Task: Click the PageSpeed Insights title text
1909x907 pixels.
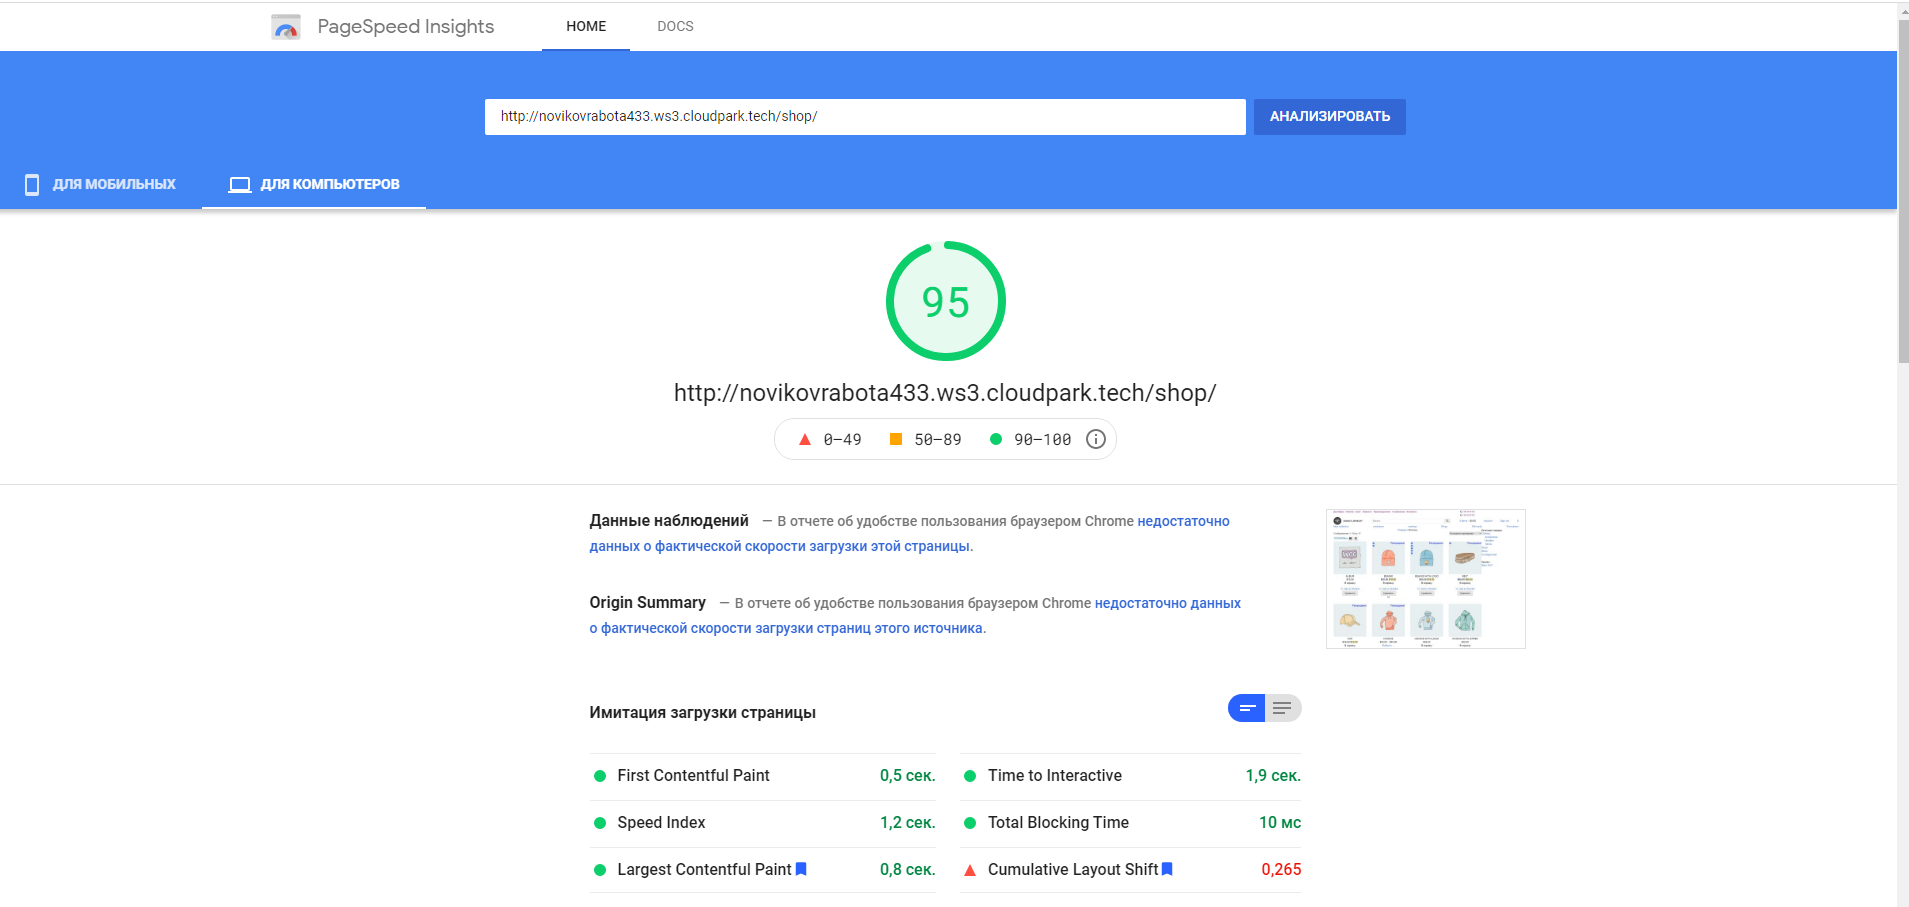Action: pos(406,27)
